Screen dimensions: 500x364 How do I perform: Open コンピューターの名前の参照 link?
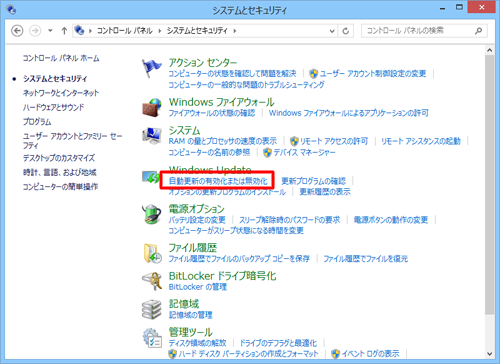[209, 152]
